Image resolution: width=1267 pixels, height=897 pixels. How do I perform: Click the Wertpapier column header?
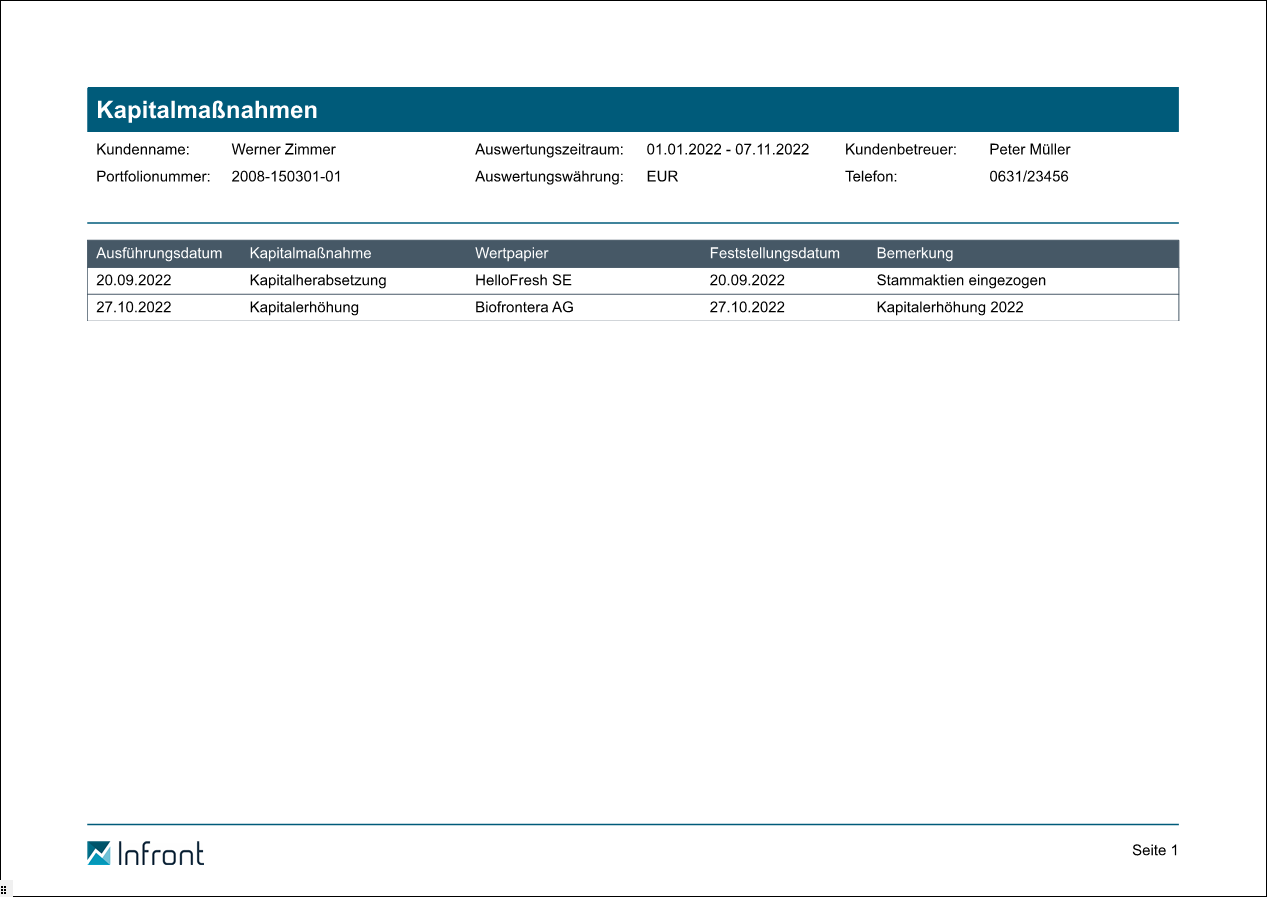pyautogui.click(x=511, y=253)
